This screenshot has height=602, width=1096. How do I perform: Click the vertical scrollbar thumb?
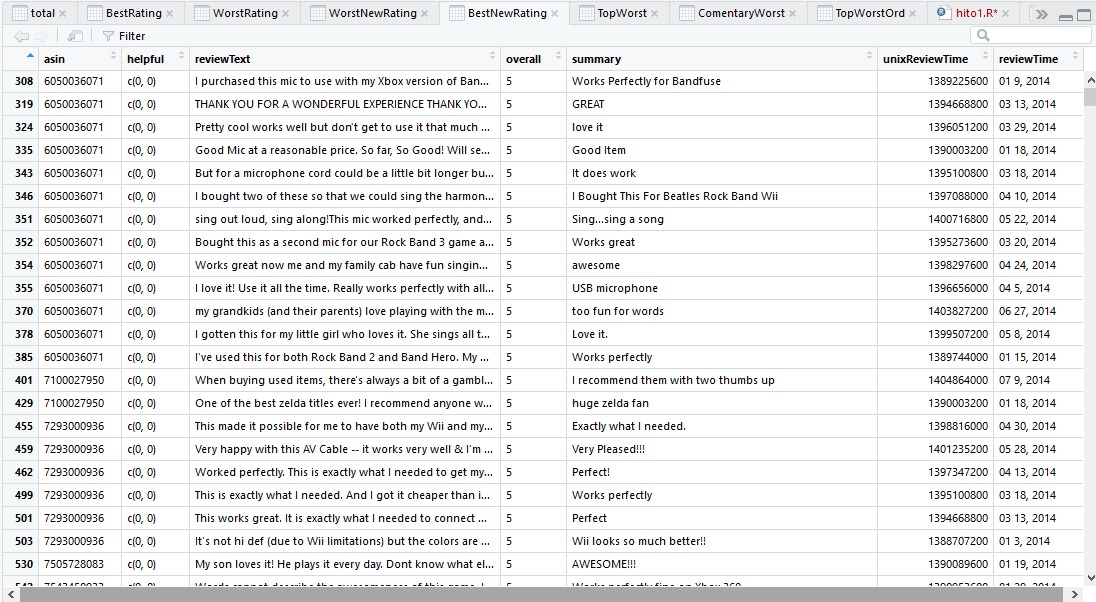(1089, 98)
